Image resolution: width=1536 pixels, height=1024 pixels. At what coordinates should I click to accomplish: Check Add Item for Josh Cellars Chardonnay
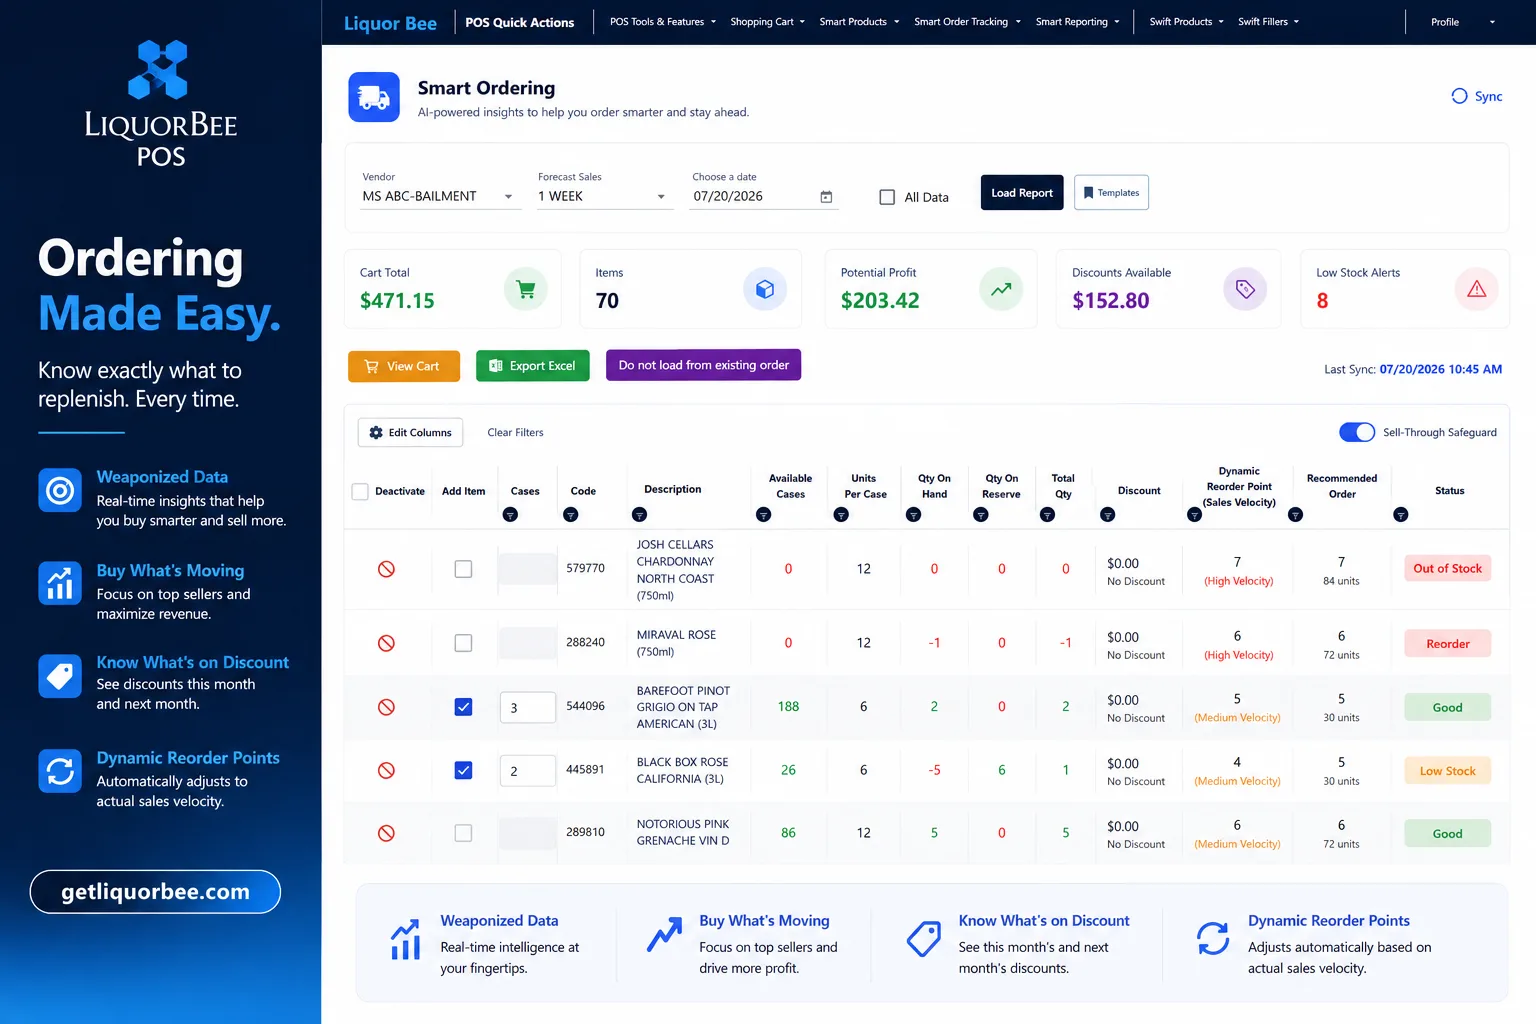pyautogui.click(x=463, y=569)
